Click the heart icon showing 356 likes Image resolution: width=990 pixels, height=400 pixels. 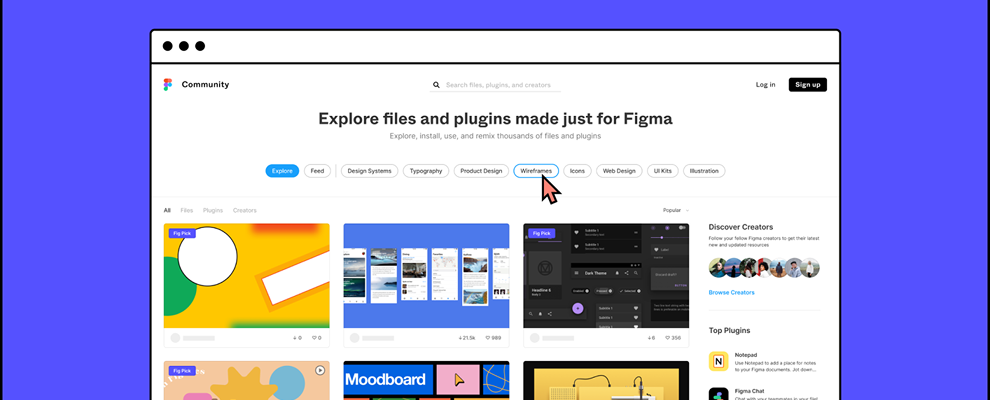click(667, 338)
